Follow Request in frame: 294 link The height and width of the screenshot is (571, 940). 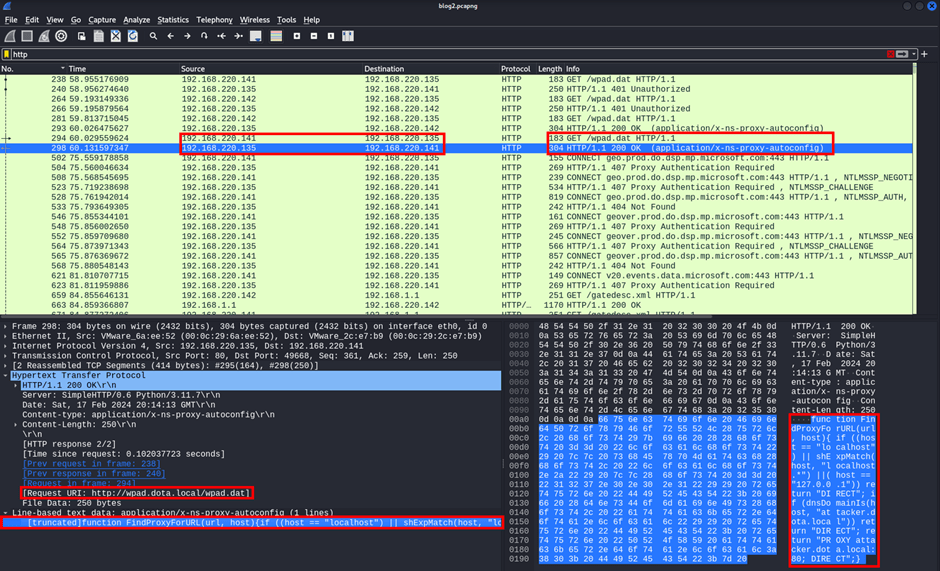tap(79, 483)
